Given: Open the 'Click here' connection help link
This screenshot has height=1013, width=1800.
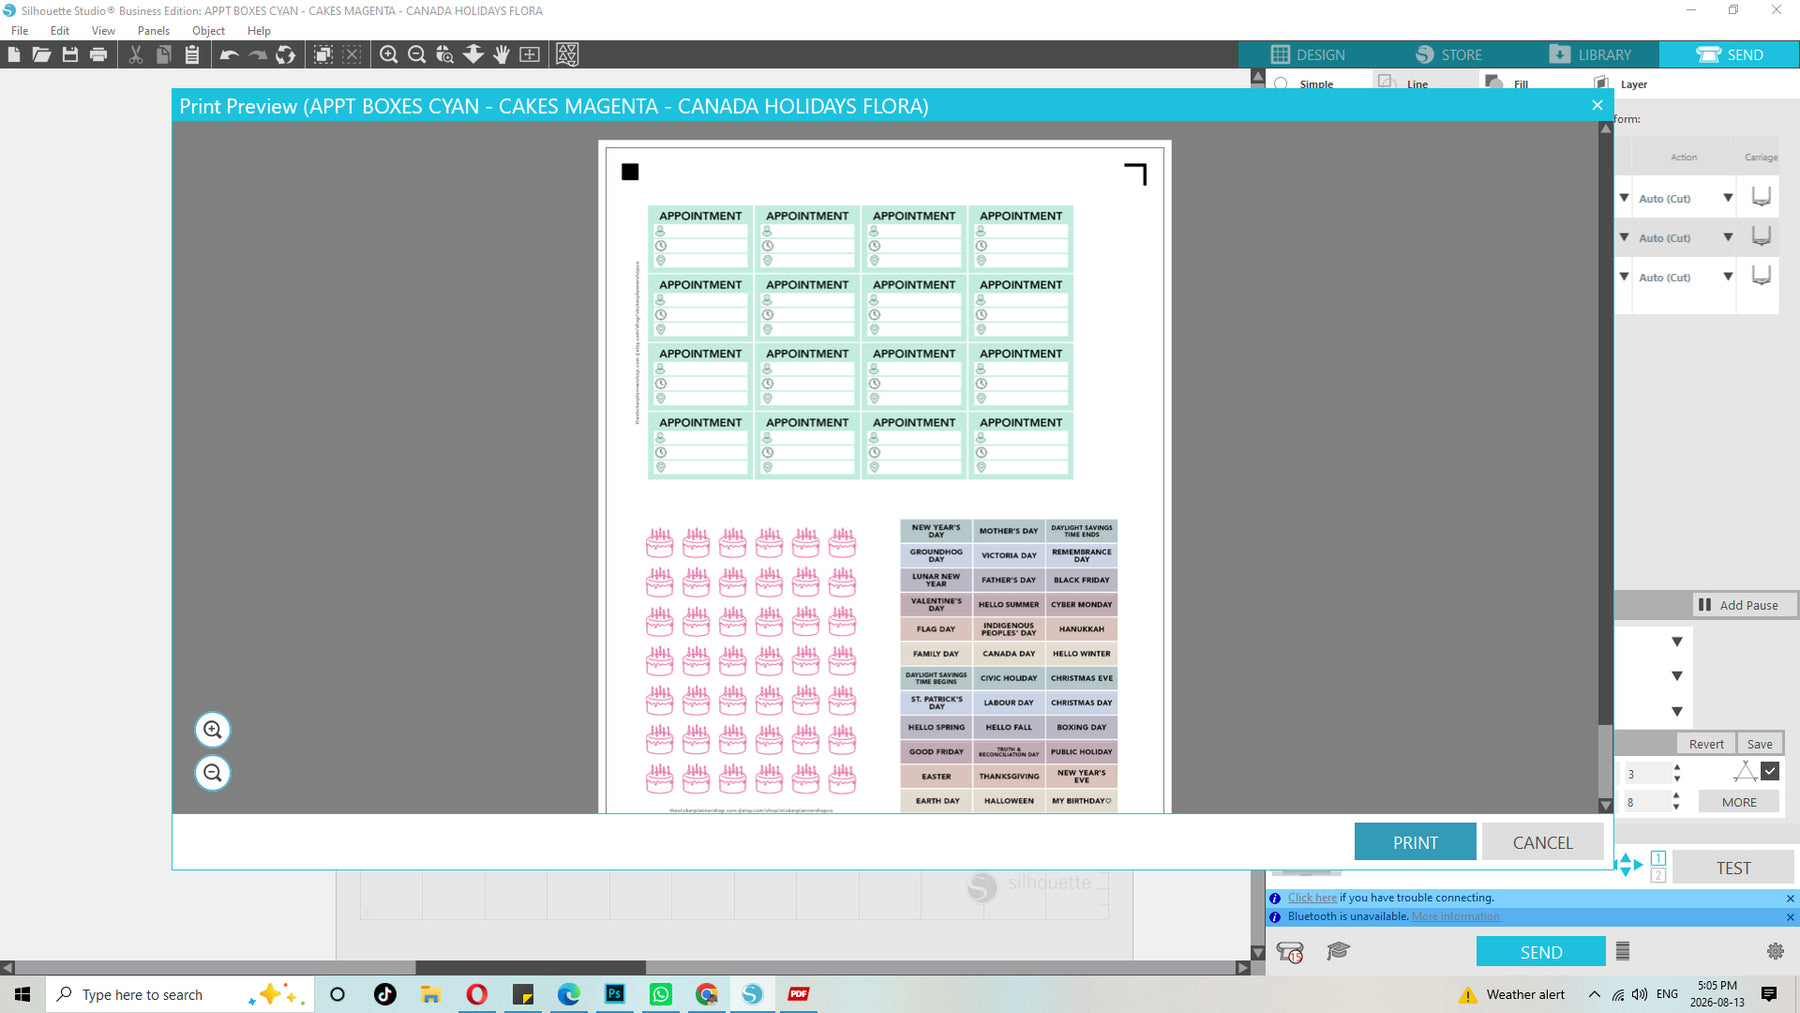Looking at the screenshot, I should pyautogui.click(x=1312, y=898).
